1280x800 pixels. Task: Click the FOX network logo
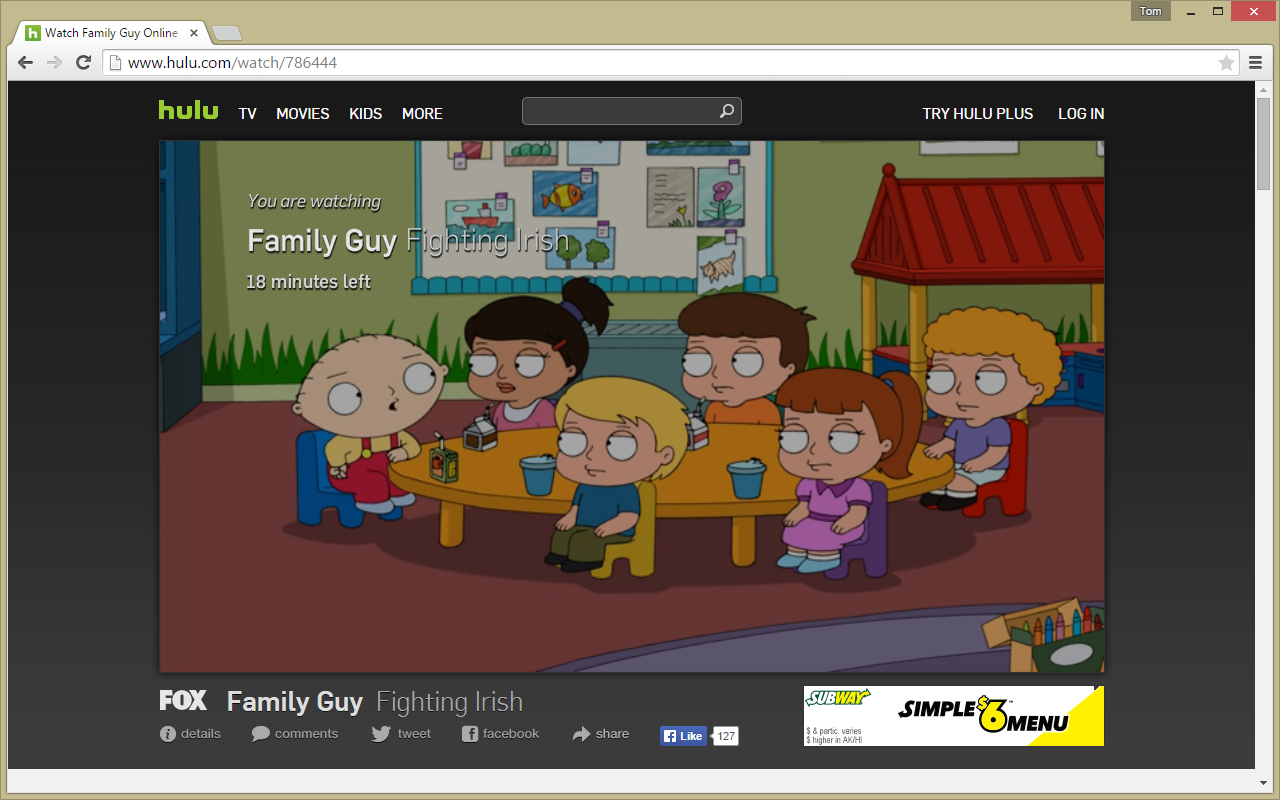(x=183, y=700)
